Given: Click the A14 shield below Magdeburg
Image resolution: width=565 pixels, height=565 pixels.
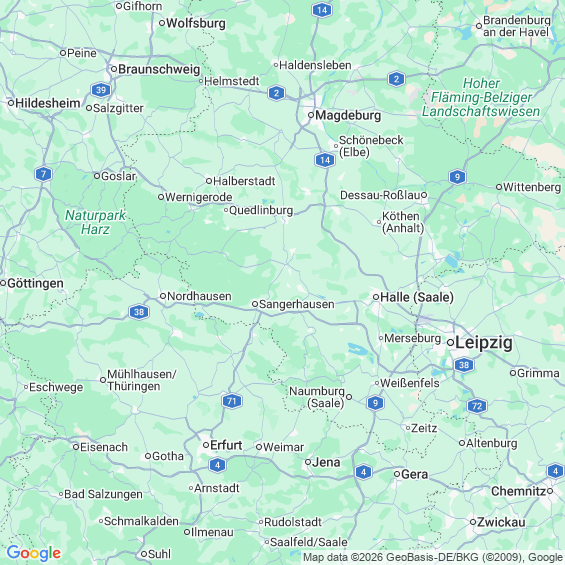Looking at the screenshot, I should point(325,160).
